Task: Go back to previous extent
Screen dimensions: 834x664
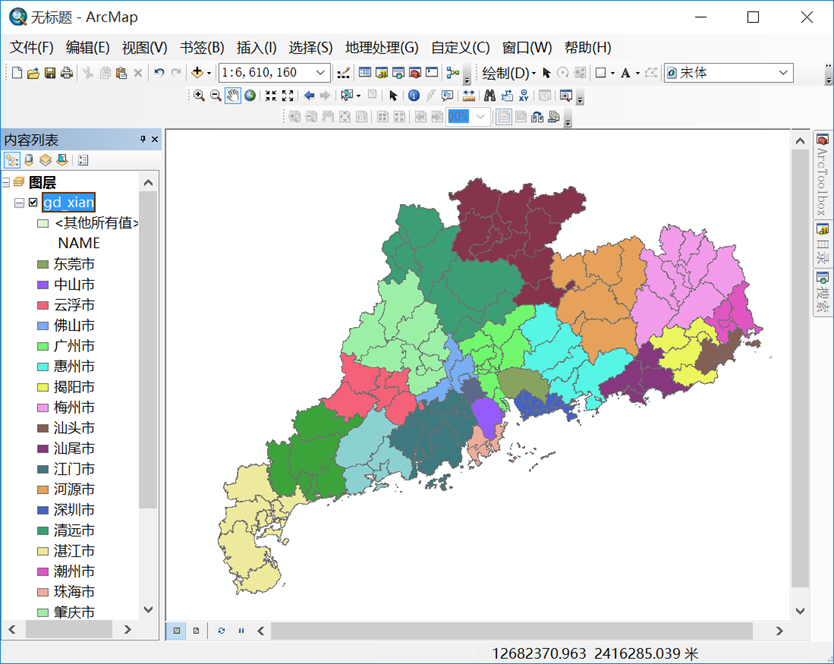Action: (x=309, y=96)
